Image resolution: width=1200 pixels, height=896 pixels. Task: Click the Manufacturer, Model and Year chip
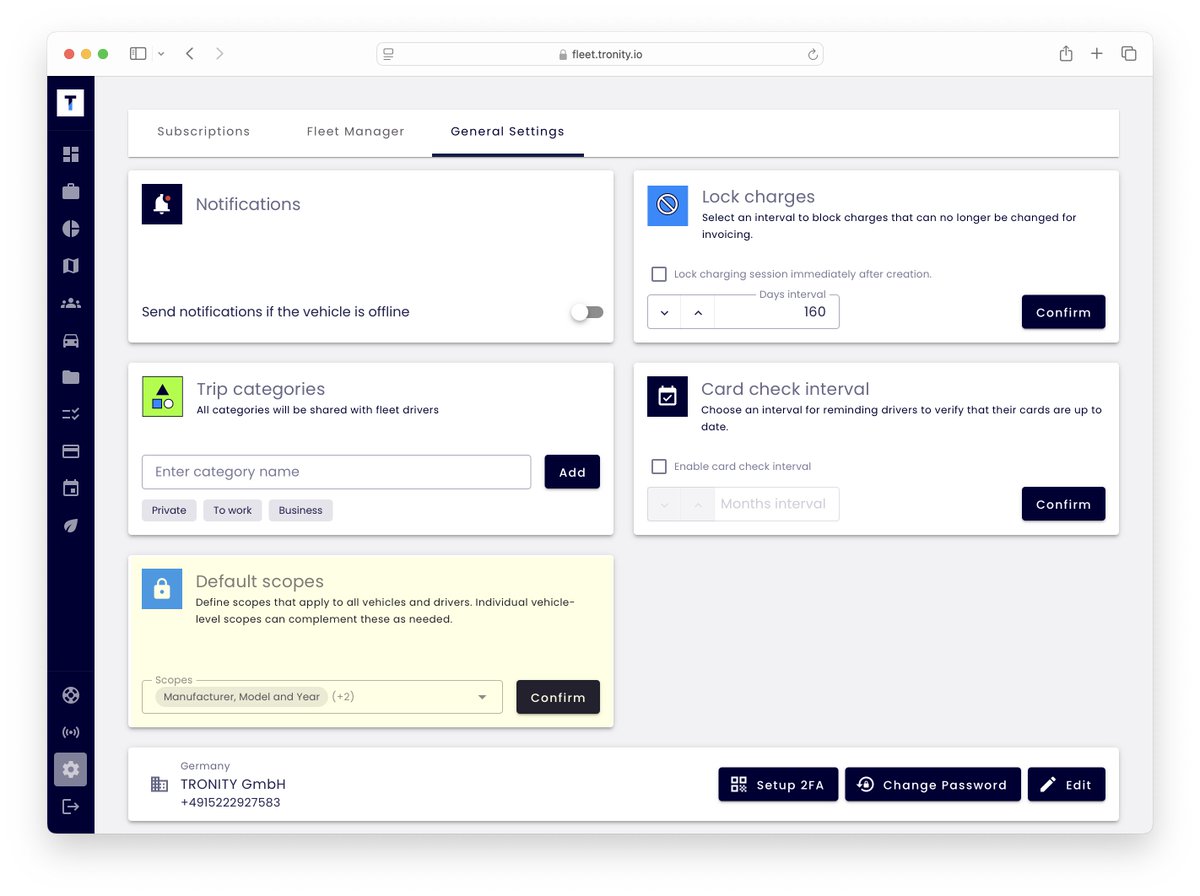[241, 697]
